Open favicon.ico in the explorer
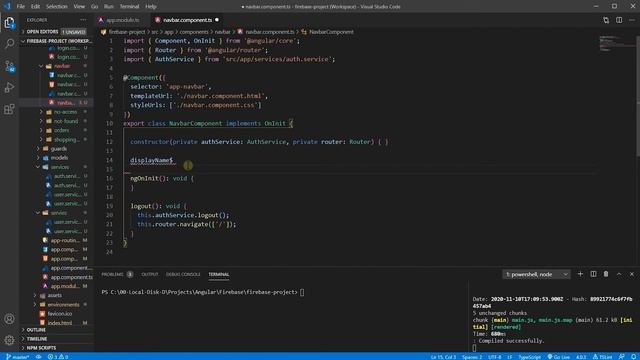 (x=60, y=313)
